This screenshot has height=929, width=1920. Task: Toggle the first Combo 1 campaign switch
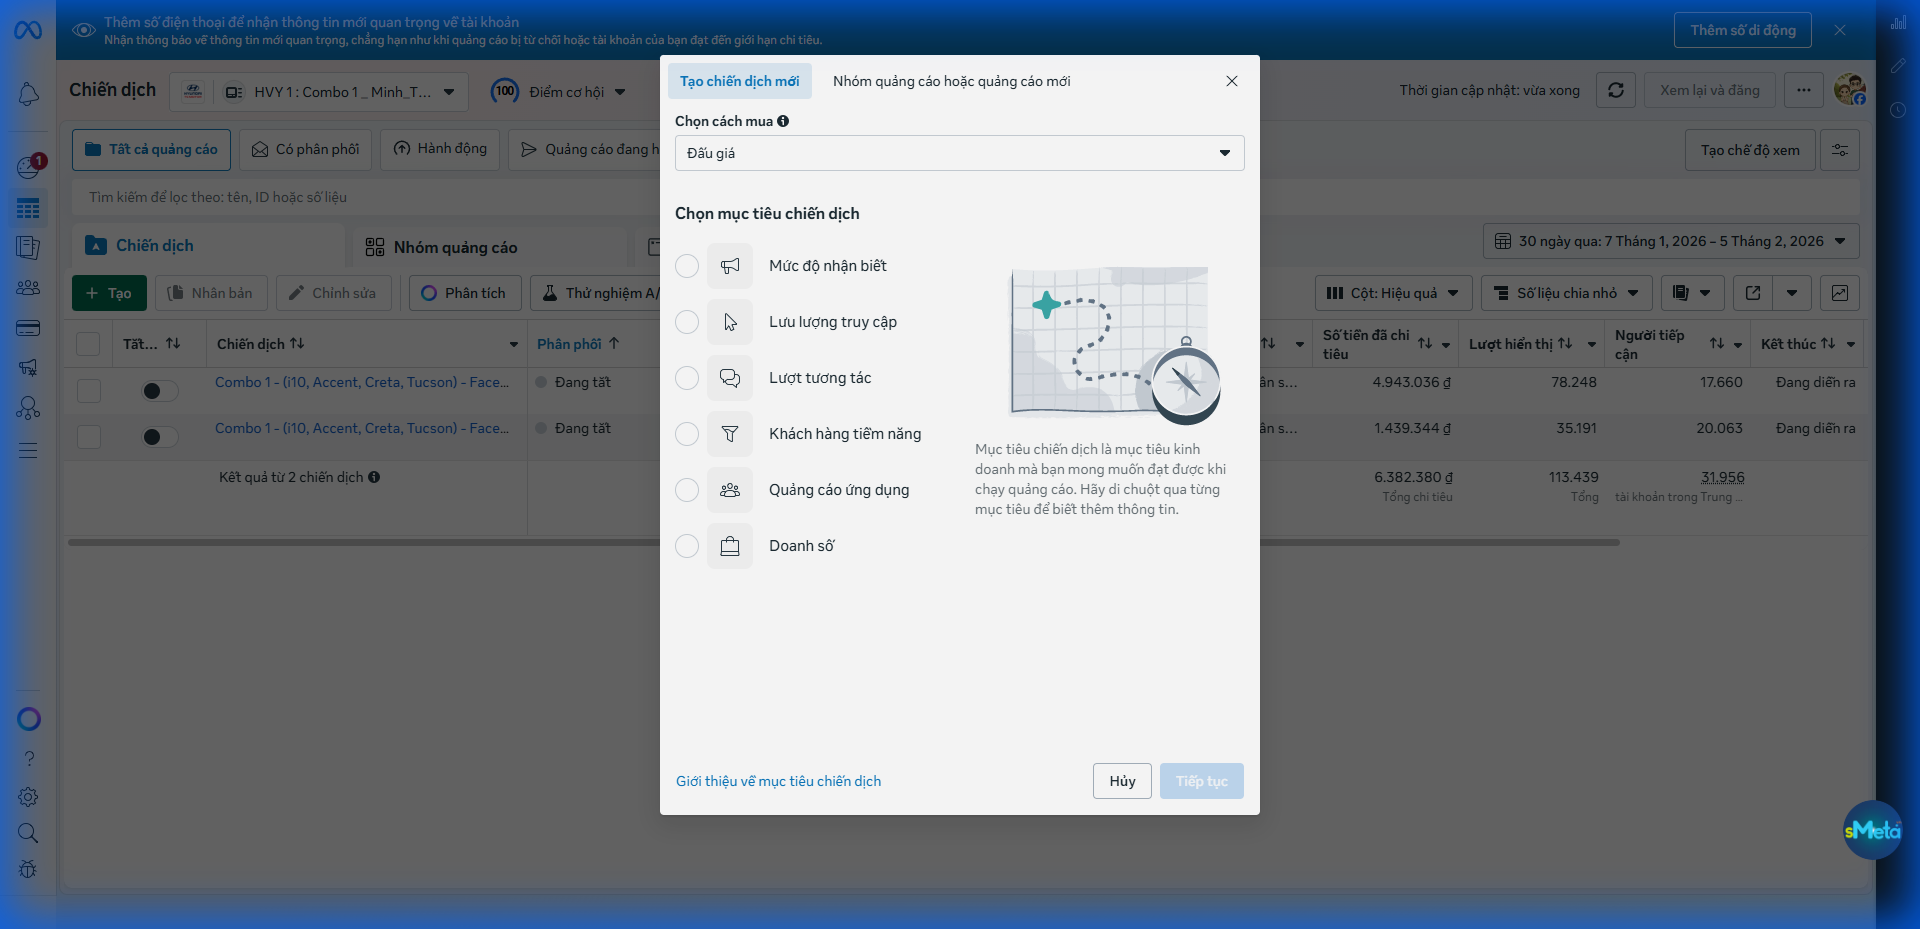[158, 391]
